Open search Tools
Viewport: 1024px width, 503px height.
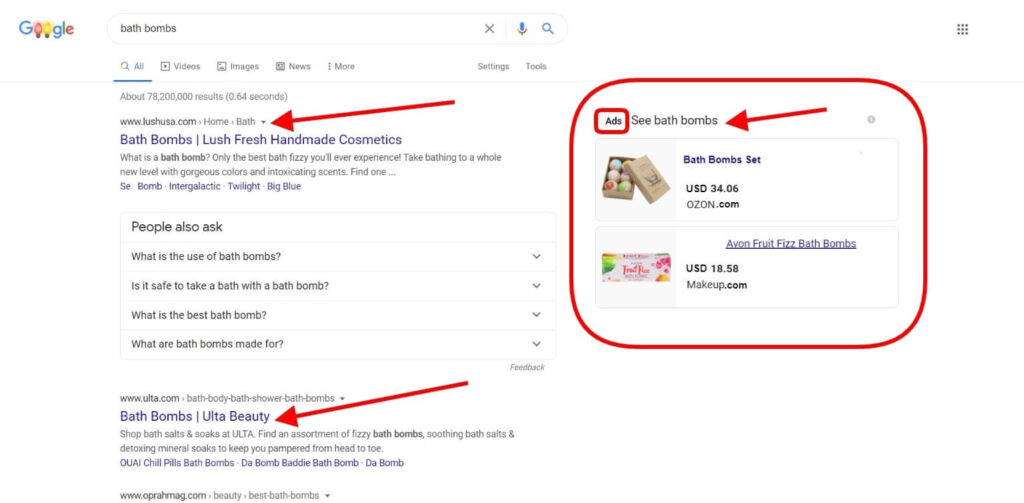click(536, 67)
